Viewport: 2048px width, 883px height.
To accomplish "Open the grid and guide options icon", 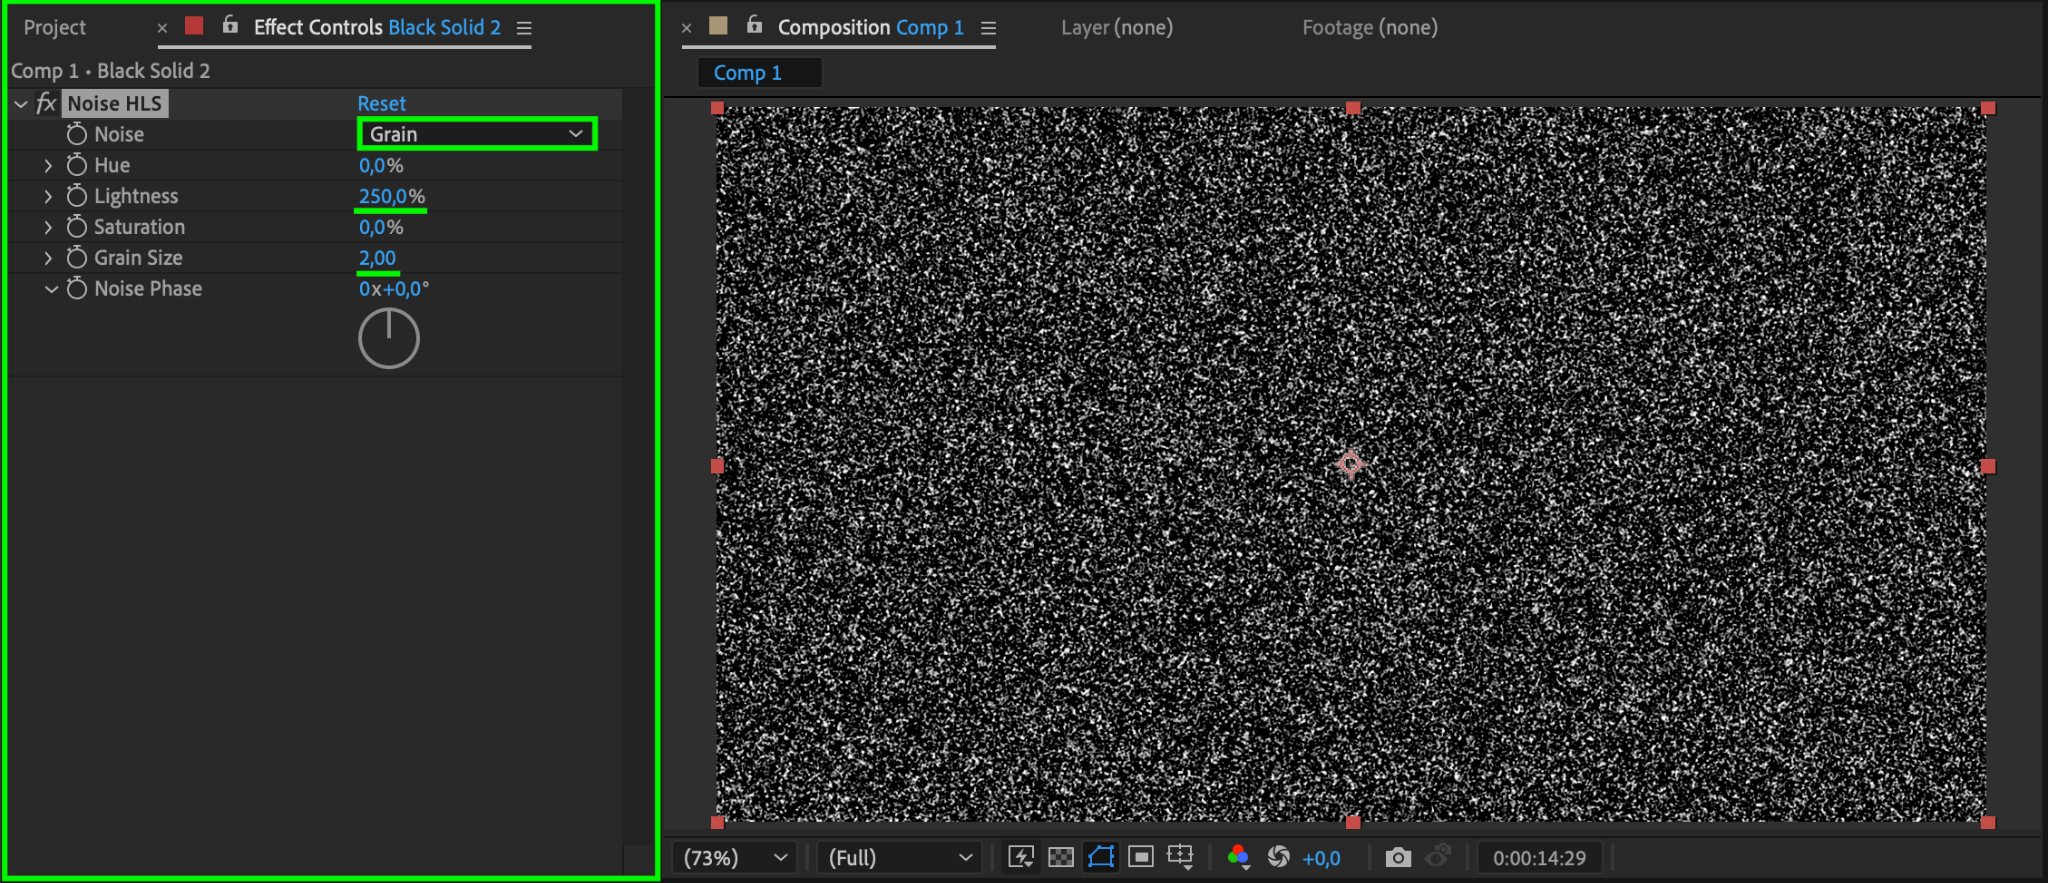I will [x=1181, y=856].
